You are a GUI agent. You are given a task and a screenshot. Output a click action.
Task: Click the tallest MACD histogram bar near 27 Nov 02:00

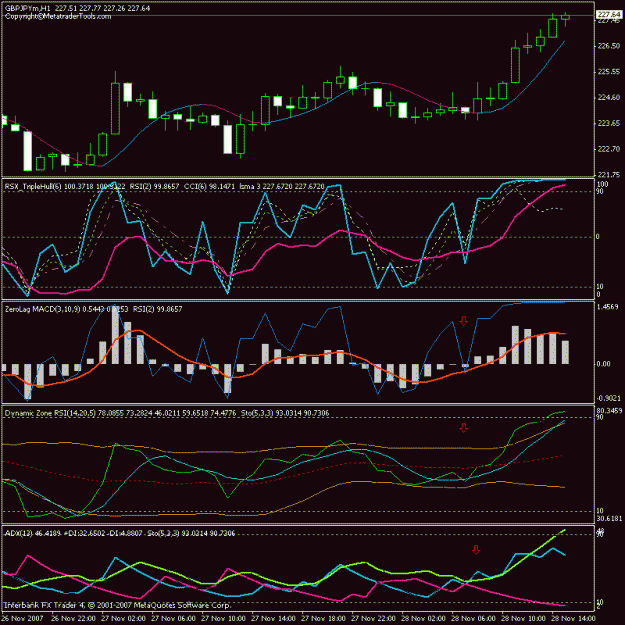(x=115, y=334)
